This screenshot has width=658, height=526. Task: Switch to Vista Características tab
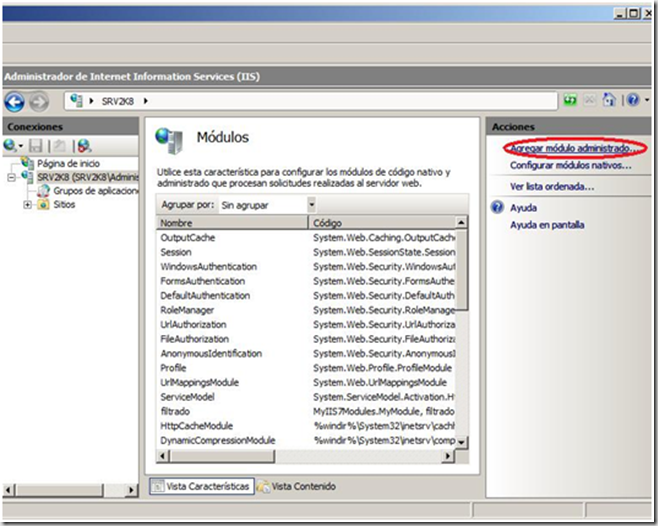coord(202,487)
